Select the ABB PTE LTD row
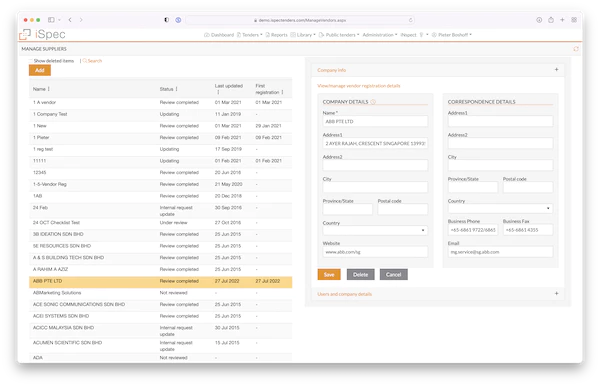Image resolution: width=600 pixels, height=386 pixels. coord(161,281)
